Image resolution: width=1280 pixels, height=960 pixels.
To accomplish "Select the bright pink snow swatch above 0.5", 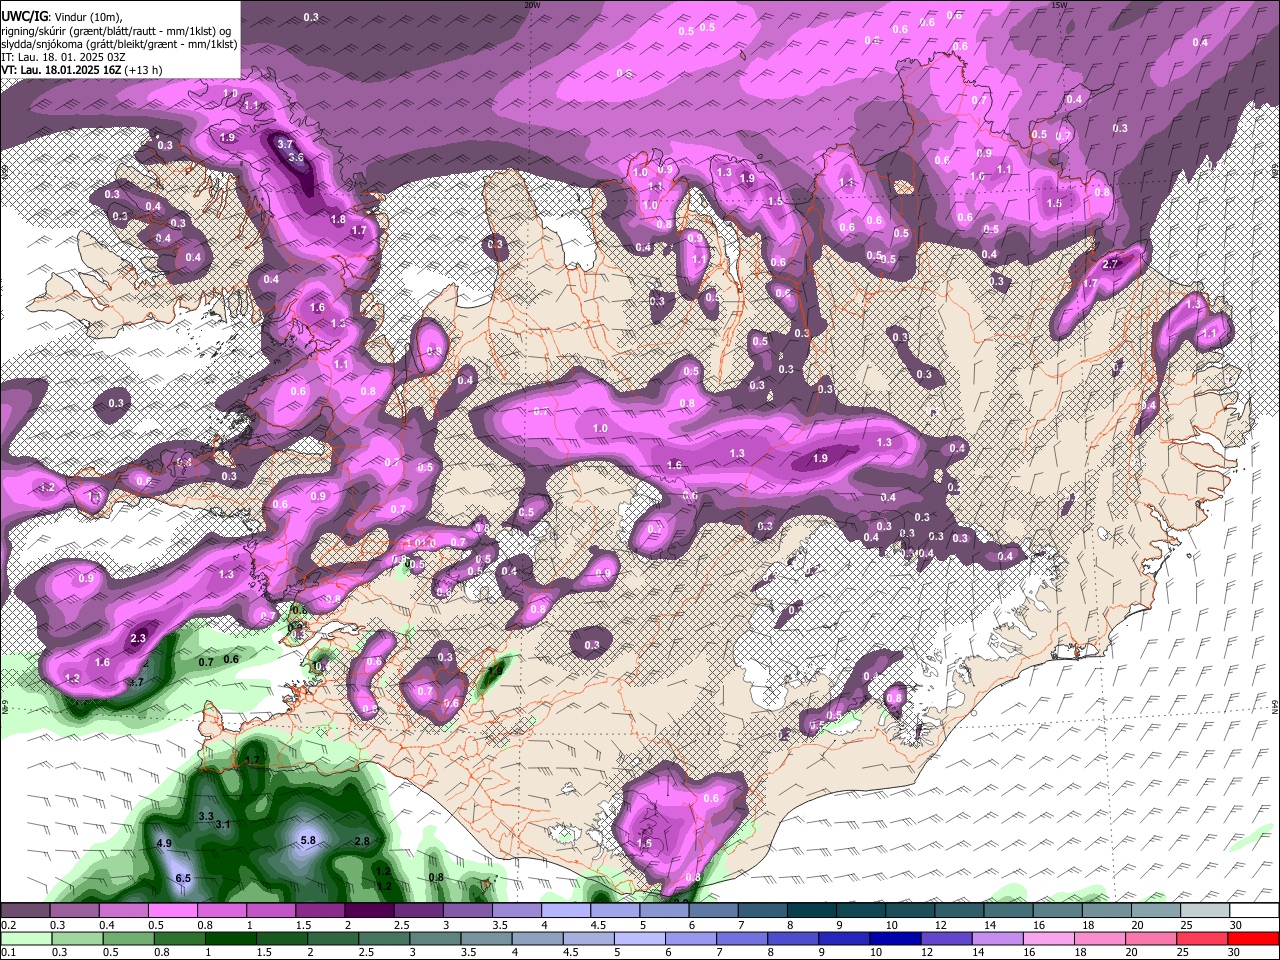I will [x=172, y=911].
